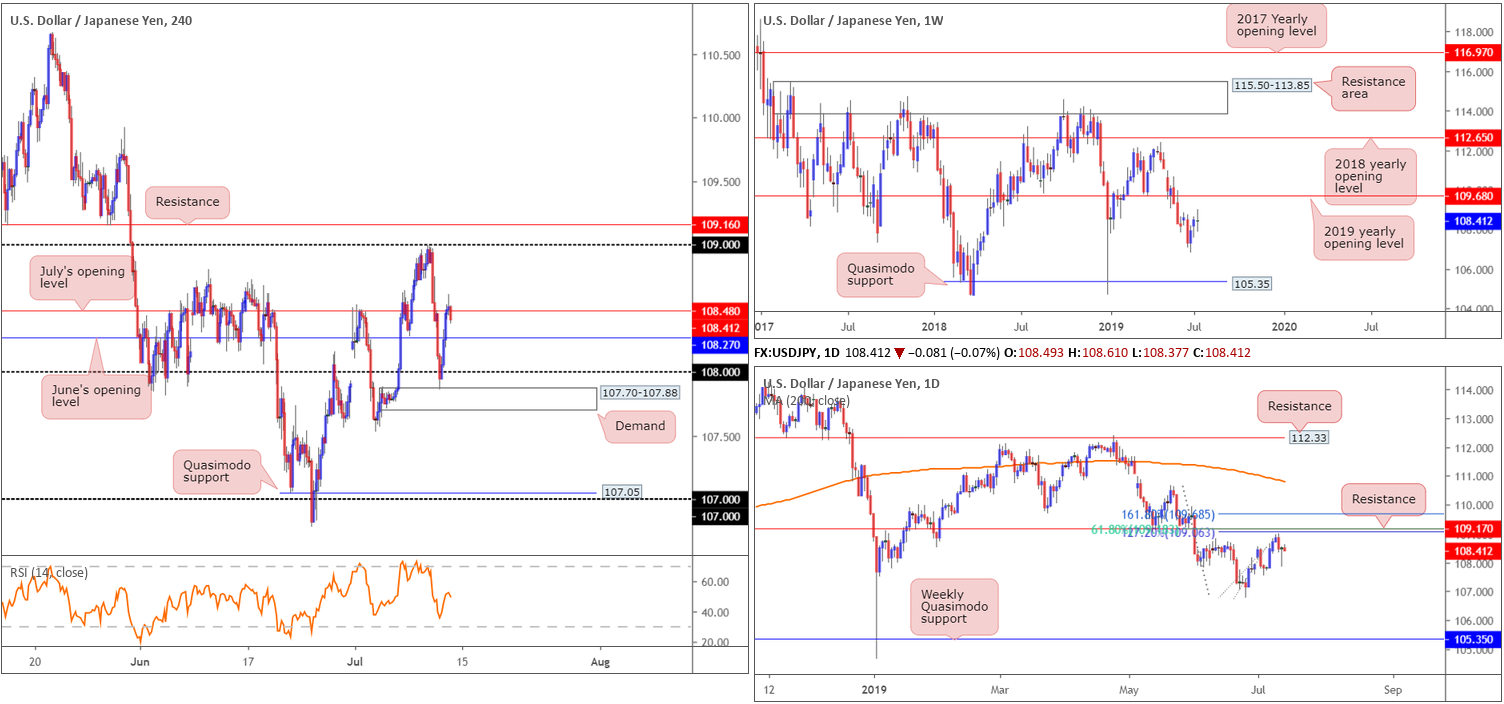Click the 110.500 value on 240 chart axis
This screenshot has height=704, width=1504.
pyautogui.click(x=720, y=54)
